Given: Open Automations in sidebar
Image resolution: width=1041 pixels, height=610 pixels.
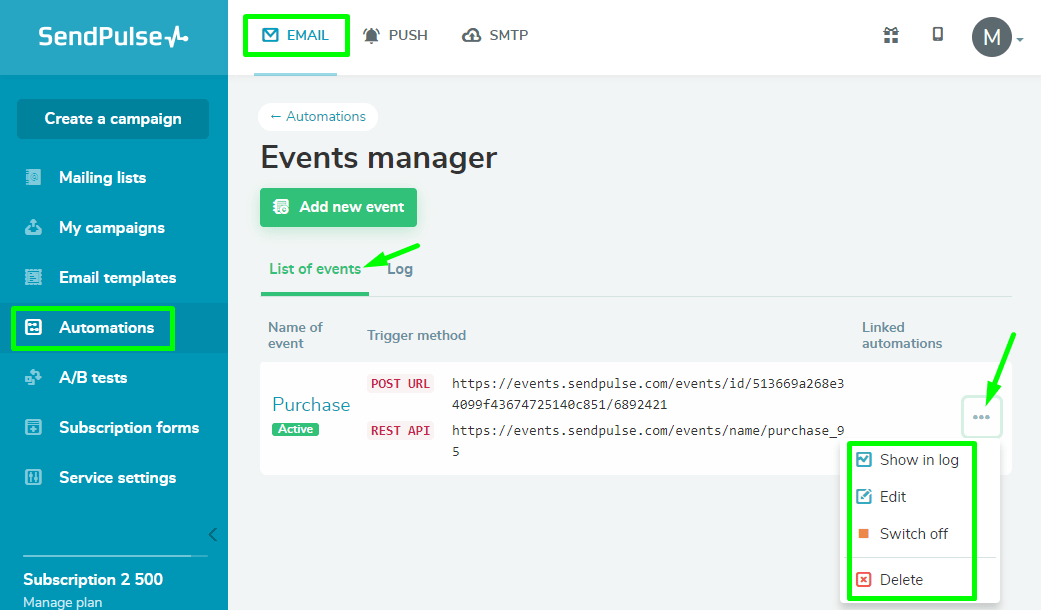Looking at the screenshot, I should click(x=106, y=327).
